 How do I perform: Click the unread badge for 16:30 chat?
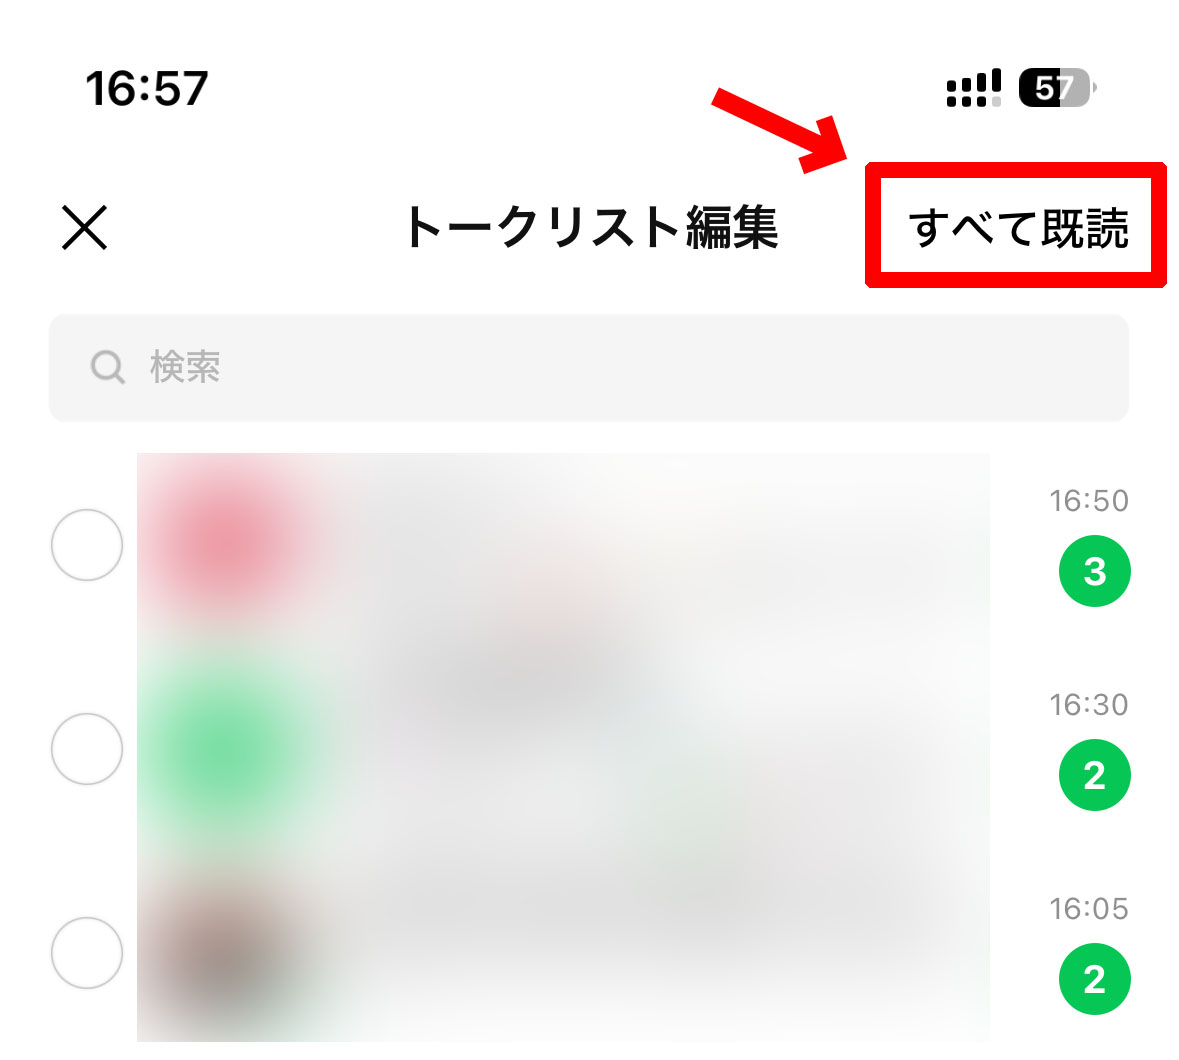pyautogui.click(x=1095, y=775)
